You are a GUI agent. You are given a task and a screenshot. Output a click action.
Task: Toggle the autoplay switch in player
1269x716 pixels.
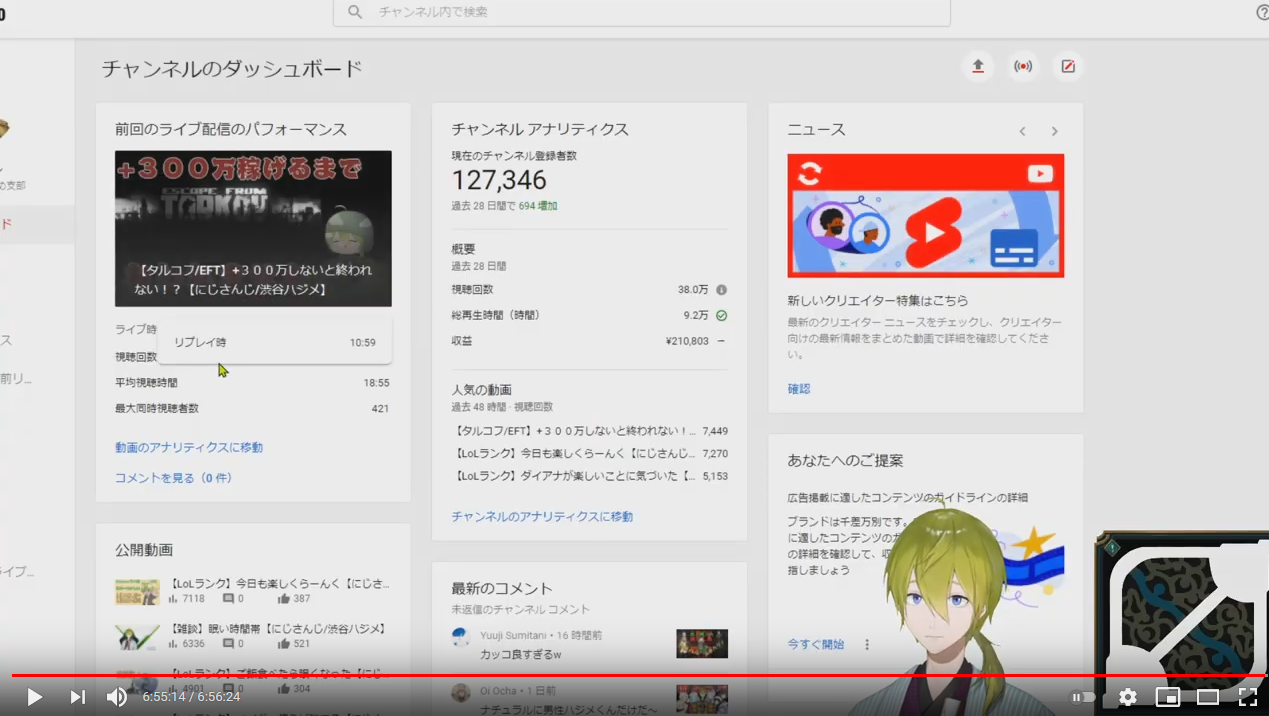point(1084,697)
